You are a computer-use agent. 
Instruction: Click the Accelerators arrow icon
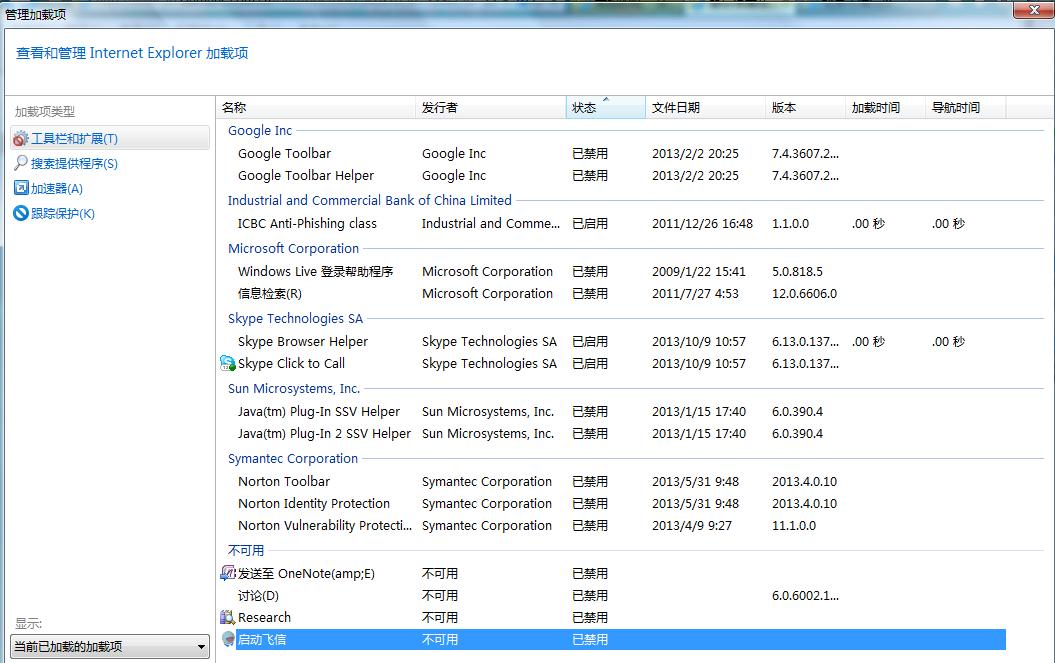(x=22, y=188)
